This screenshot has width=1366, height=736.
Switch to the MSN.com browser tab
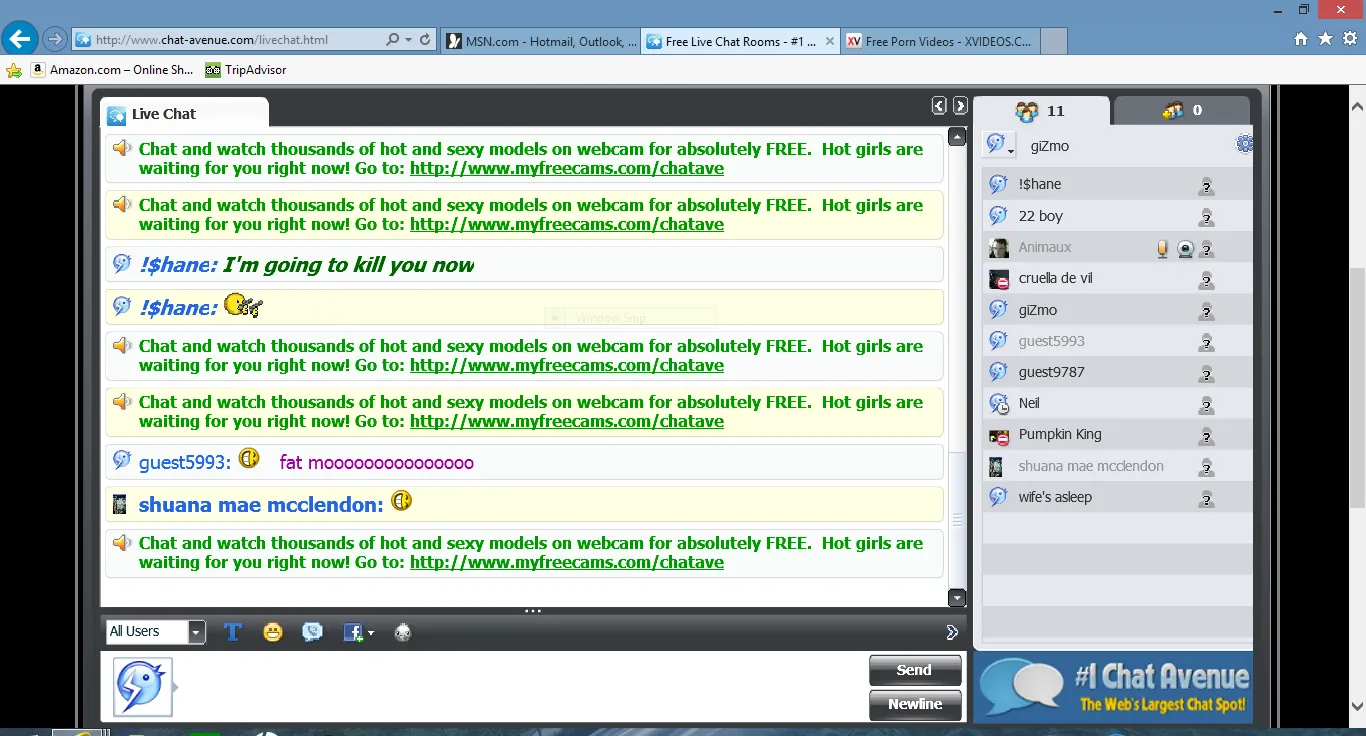click(540, 41)
